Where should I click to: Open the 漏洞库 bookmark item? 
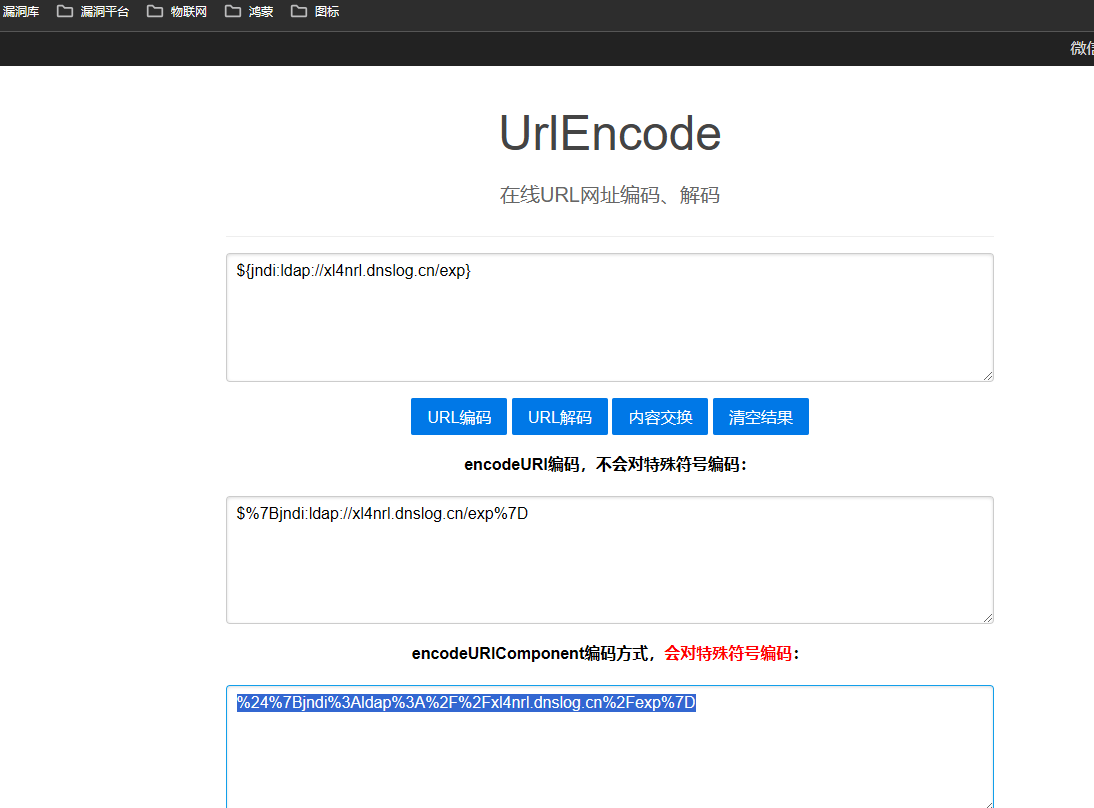pyautogui.click(x=20, y=12)
